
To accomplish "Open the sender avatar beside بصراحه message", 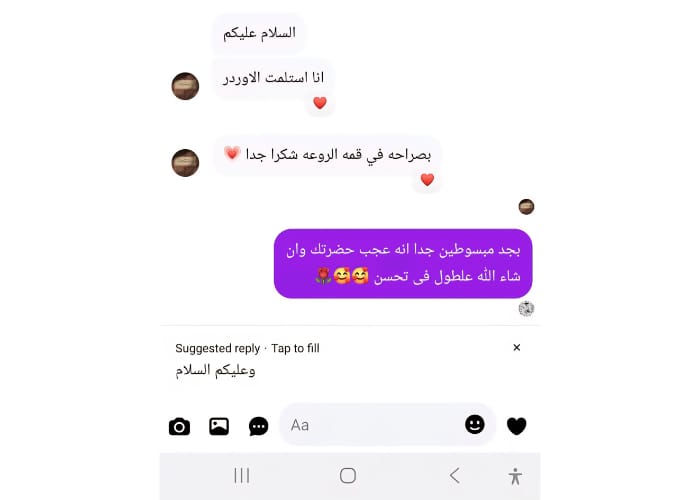I will 185,163.
